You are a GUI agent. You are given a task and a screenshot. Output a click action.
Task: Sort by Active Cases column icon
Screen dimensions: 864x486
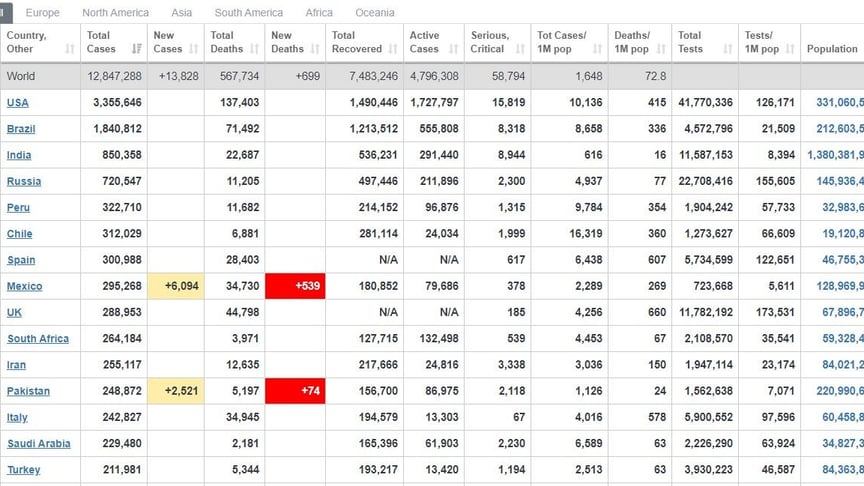point(453,49)
